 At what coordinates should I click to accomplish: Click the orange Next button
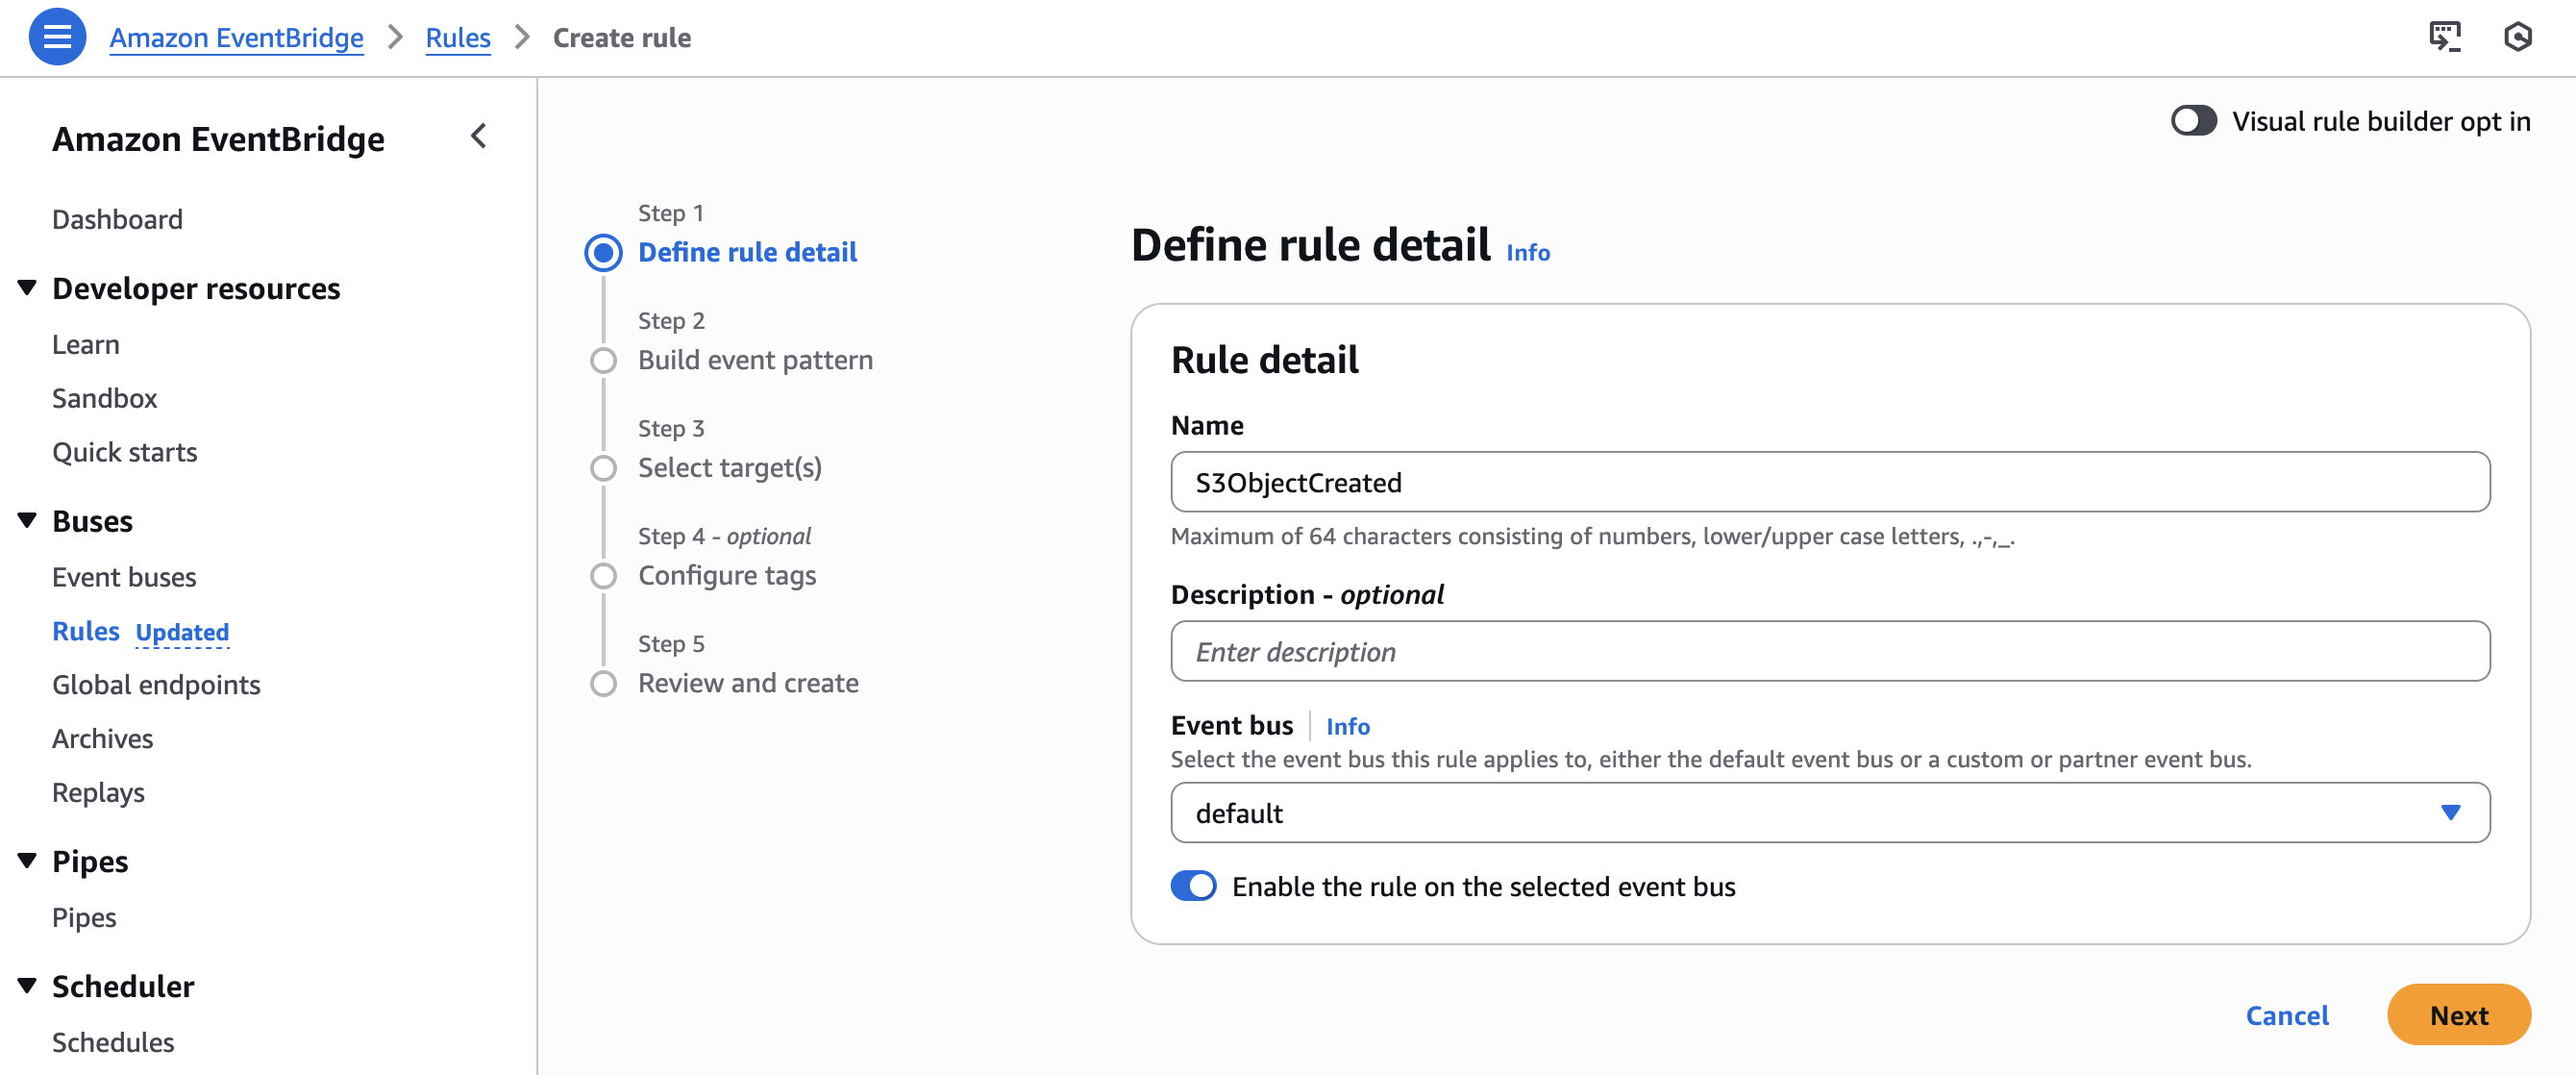pyautogui.click(x=2457, y=1015)
